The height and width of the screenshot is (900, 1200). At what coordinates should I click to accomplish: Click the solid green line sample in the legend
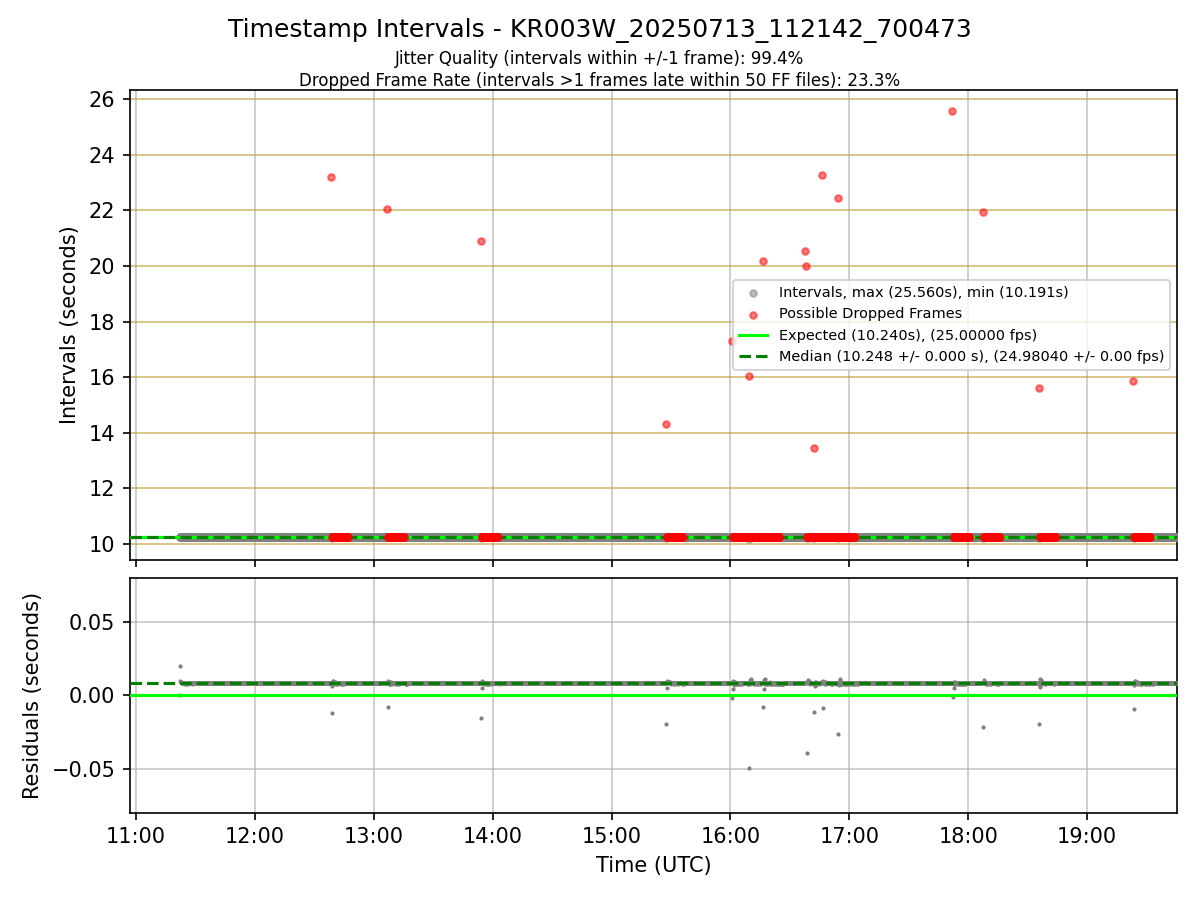tap(754, 335)
